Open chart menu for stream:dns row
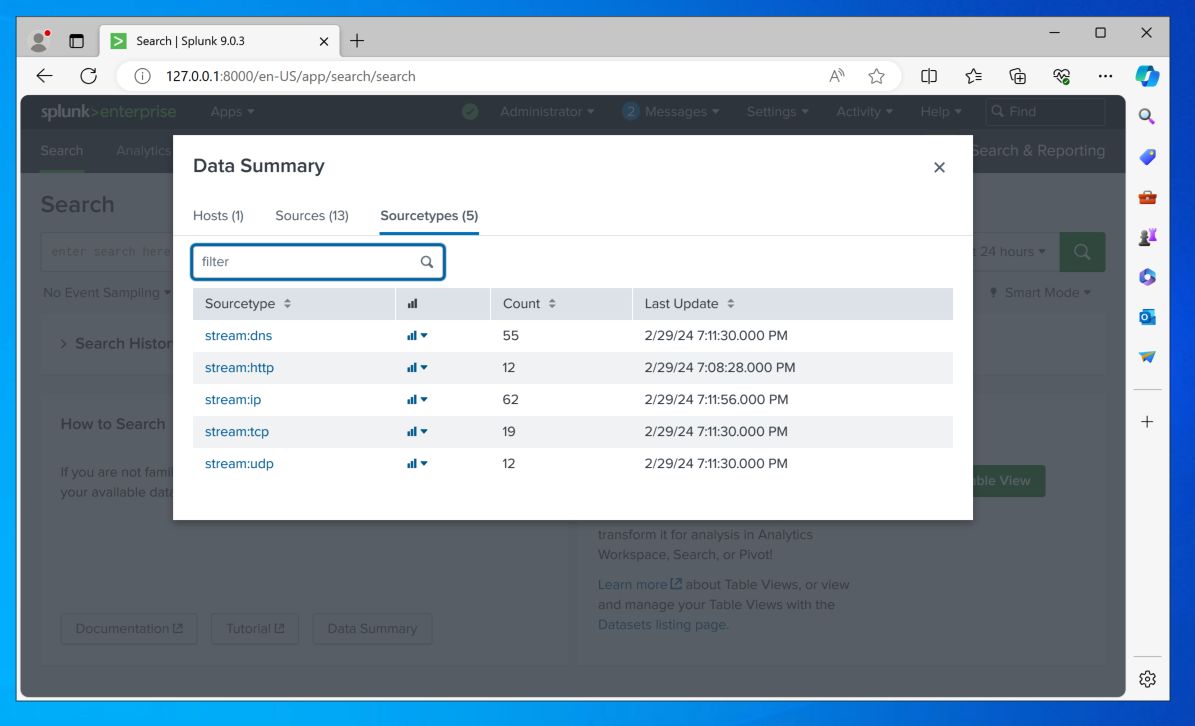The height and width of the screenshot is (726, 1195). tap(417, 336)
